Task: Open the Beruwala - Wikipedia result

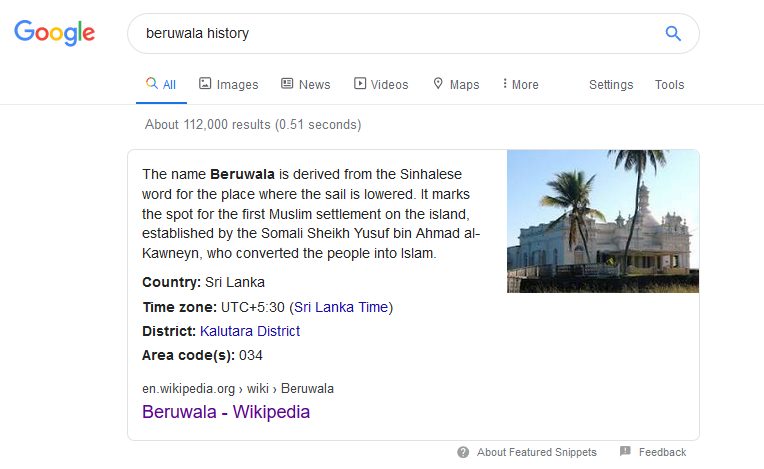Action: tap(226, 412)
